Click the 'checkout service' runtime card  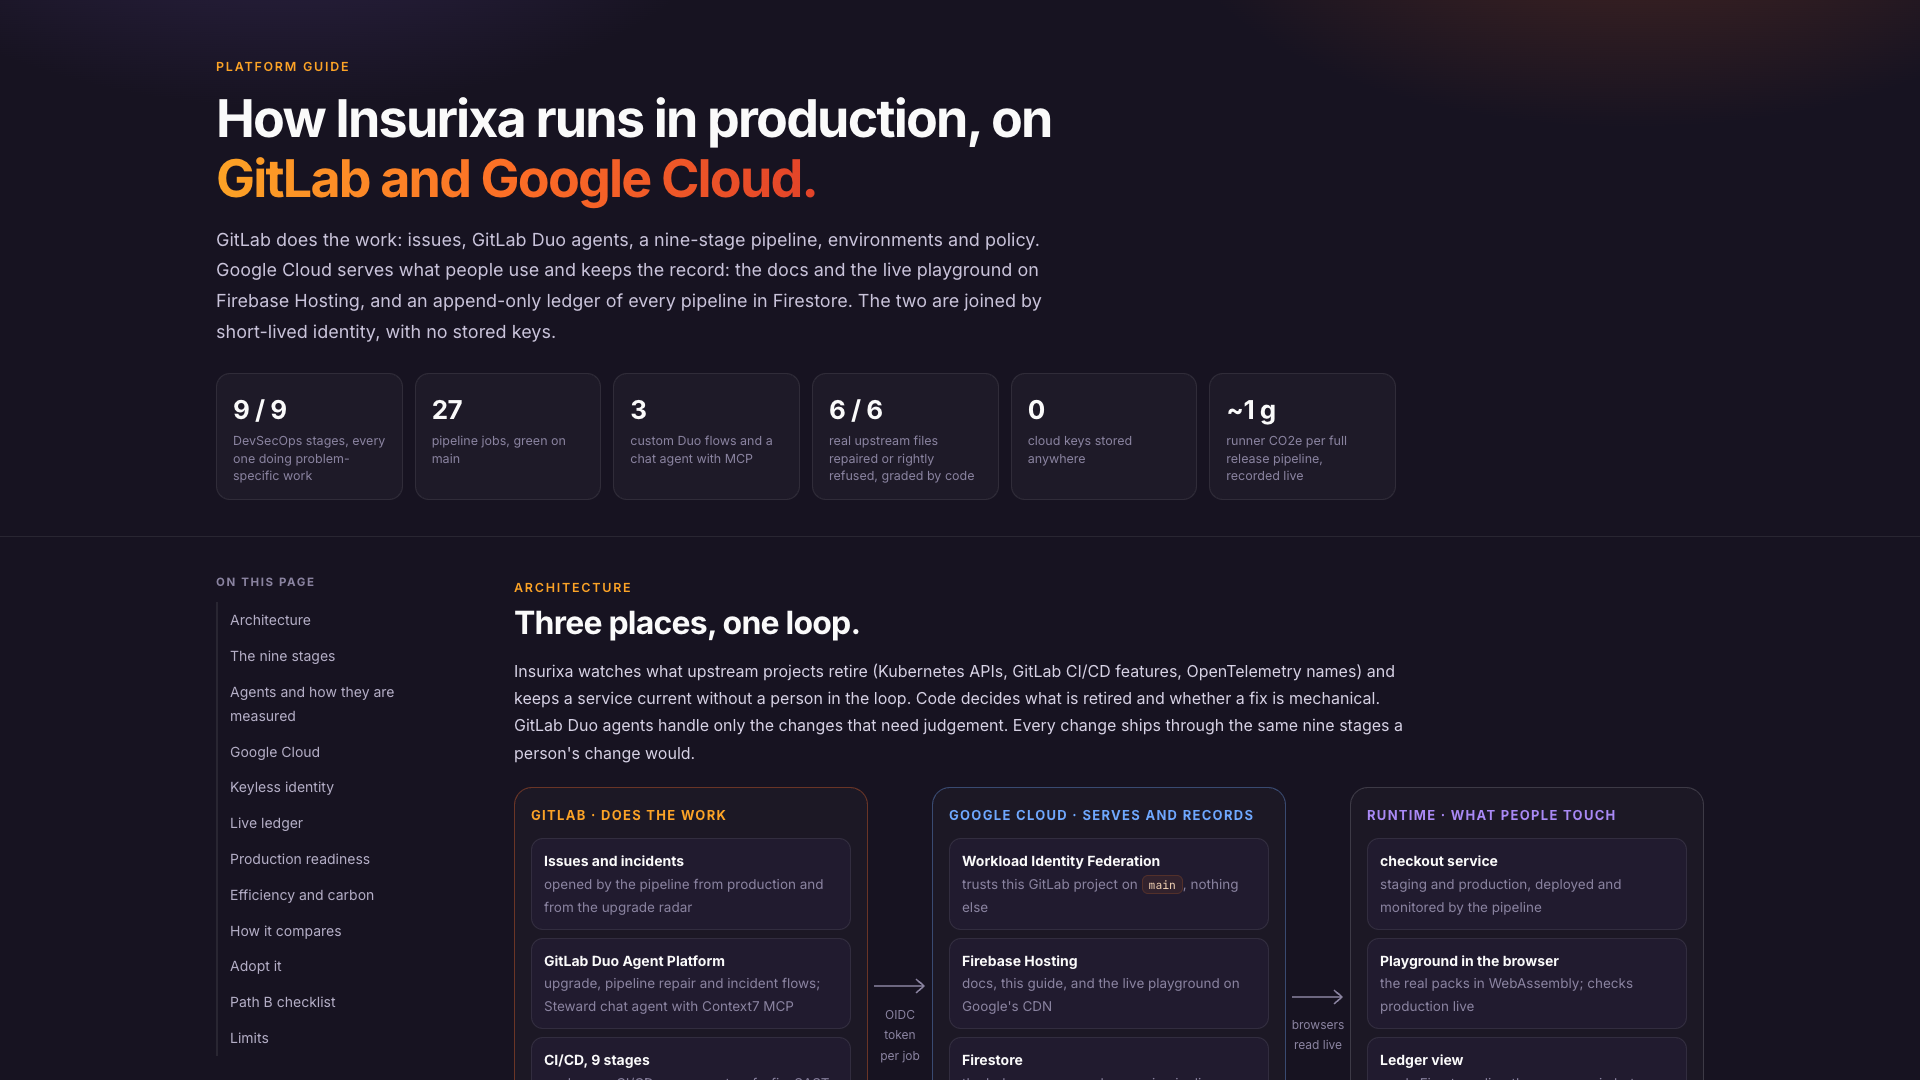(1527, 884)
